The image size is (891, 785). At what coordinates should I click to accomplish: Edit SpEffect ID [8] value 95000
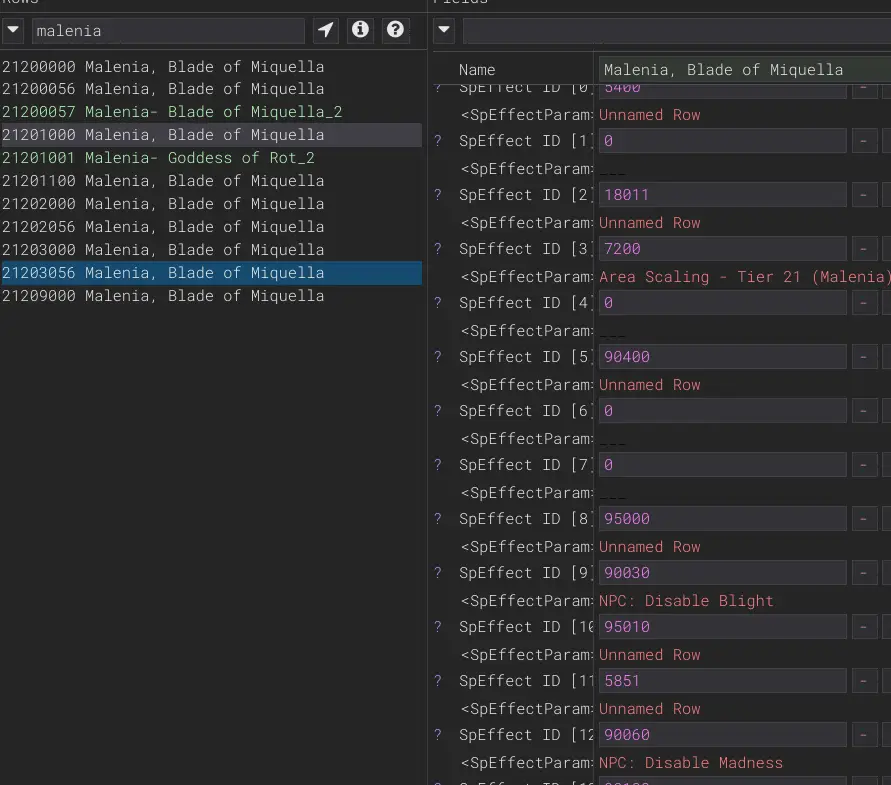click(722, 519)
